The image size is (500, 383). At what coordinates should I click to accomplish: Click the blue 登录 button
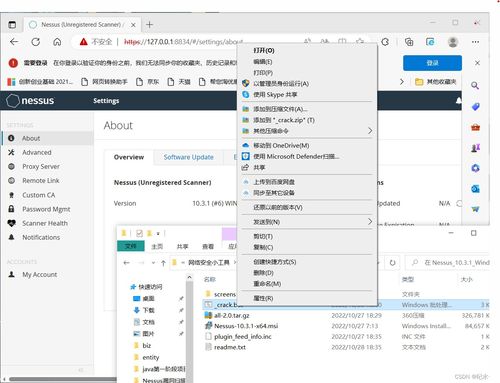432,63
